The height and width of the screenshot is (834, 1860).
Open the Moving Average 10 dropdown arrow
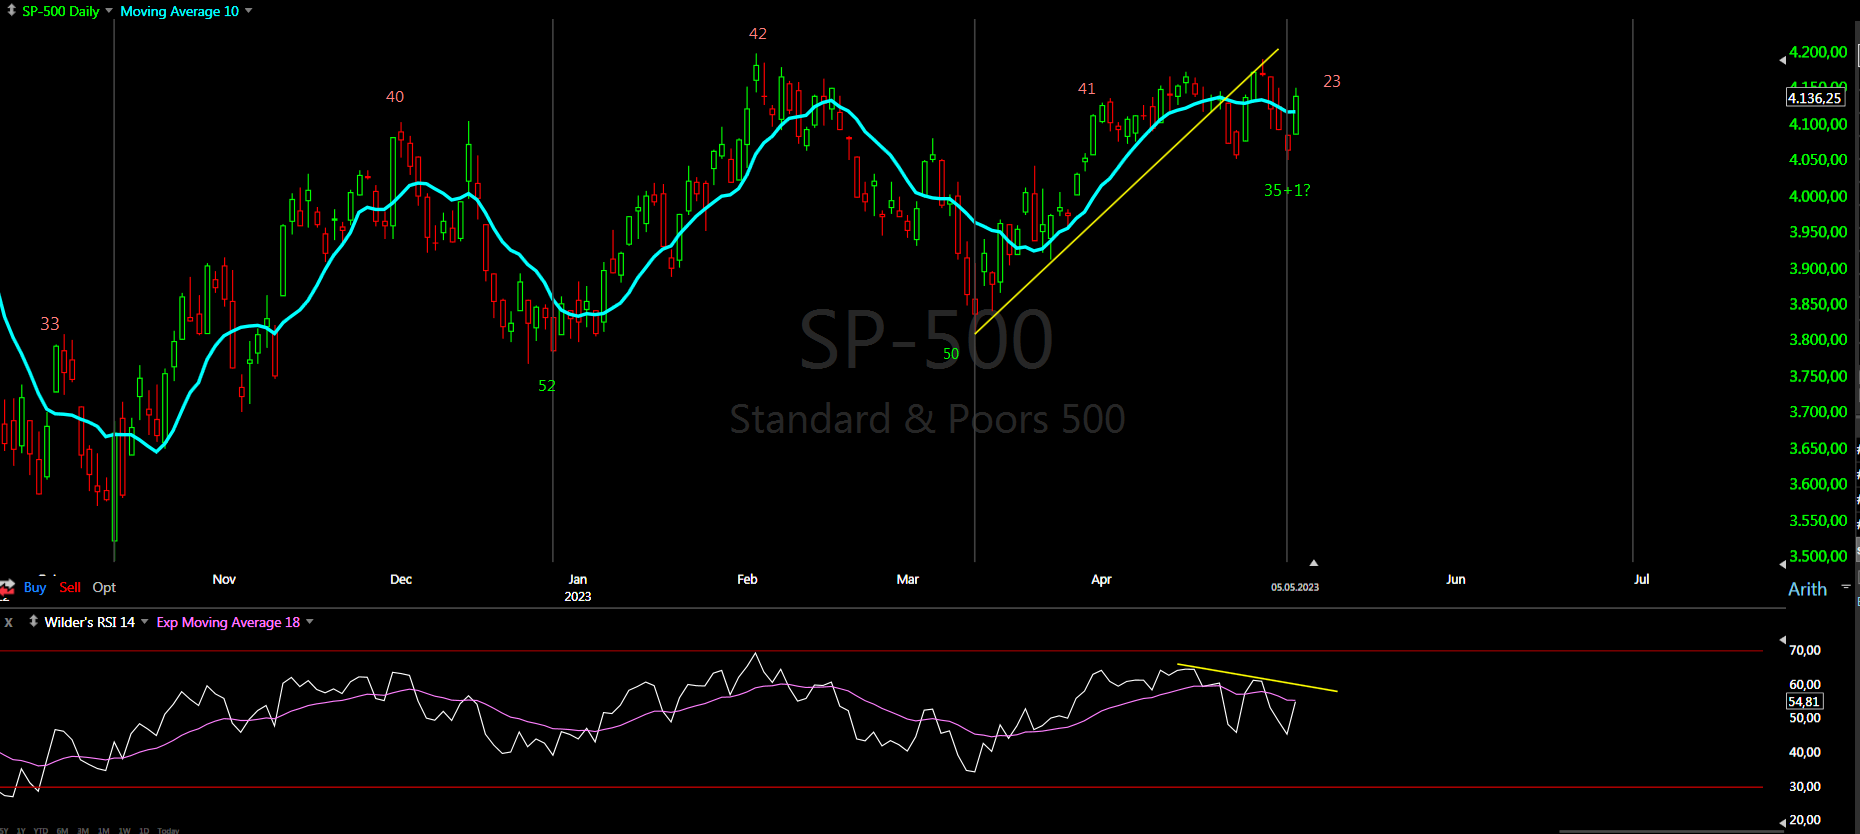coord(248,11)
